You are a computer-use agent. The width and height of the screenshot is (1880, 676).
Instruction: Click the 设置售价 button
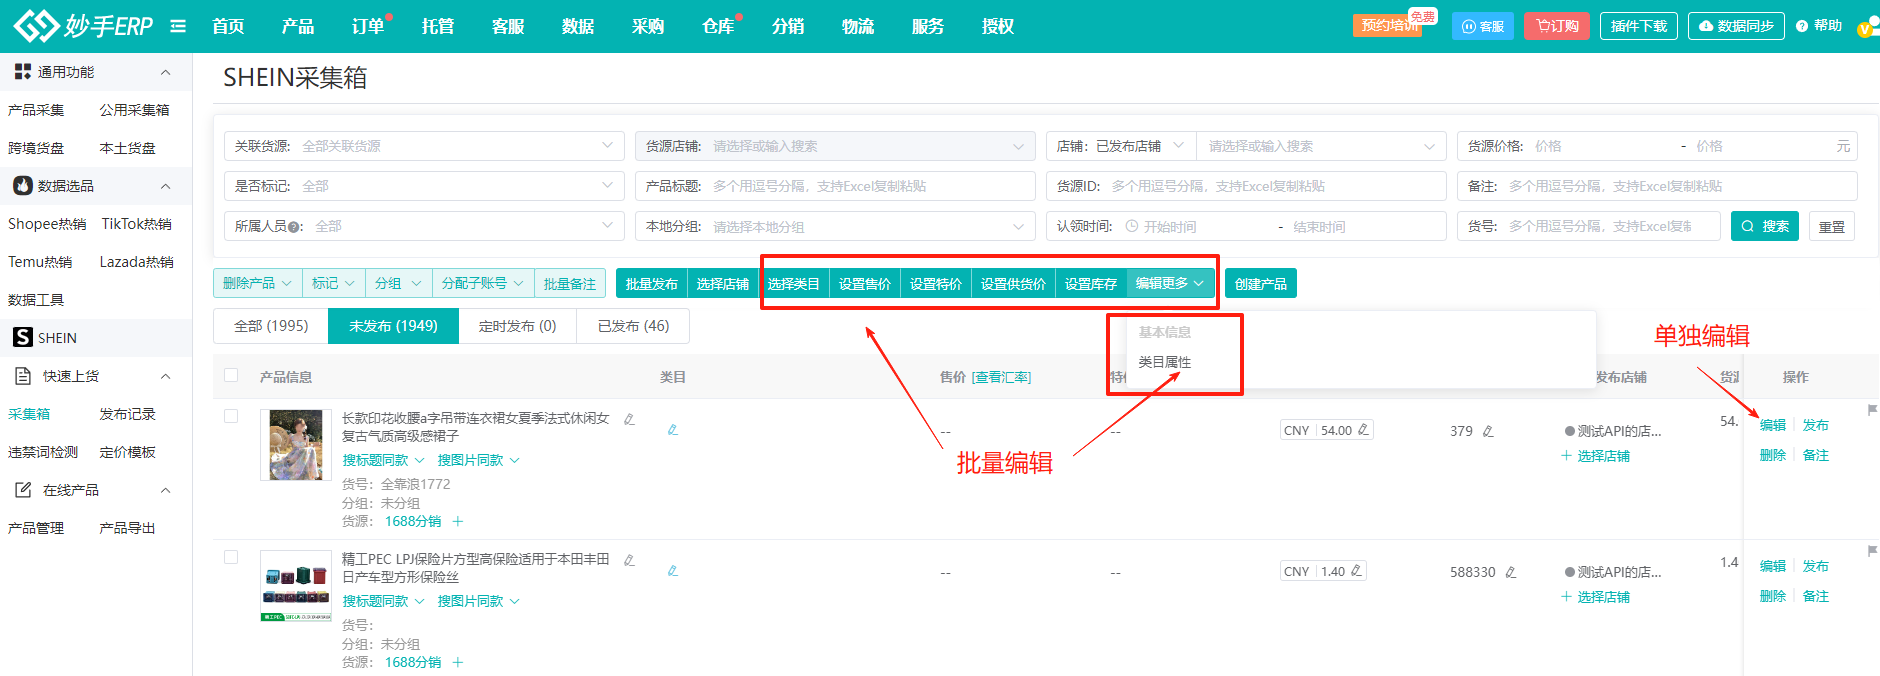click(865, 284)
